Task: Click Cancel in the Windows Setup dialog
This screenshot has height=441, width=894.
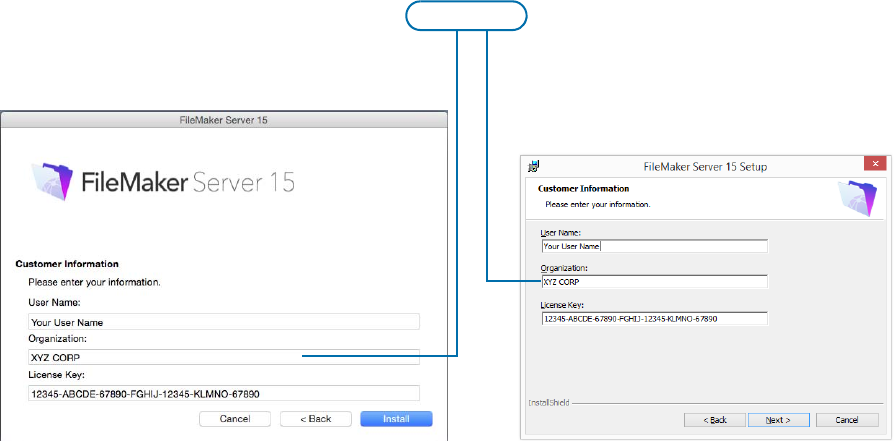Action: [x=847, y=420]
